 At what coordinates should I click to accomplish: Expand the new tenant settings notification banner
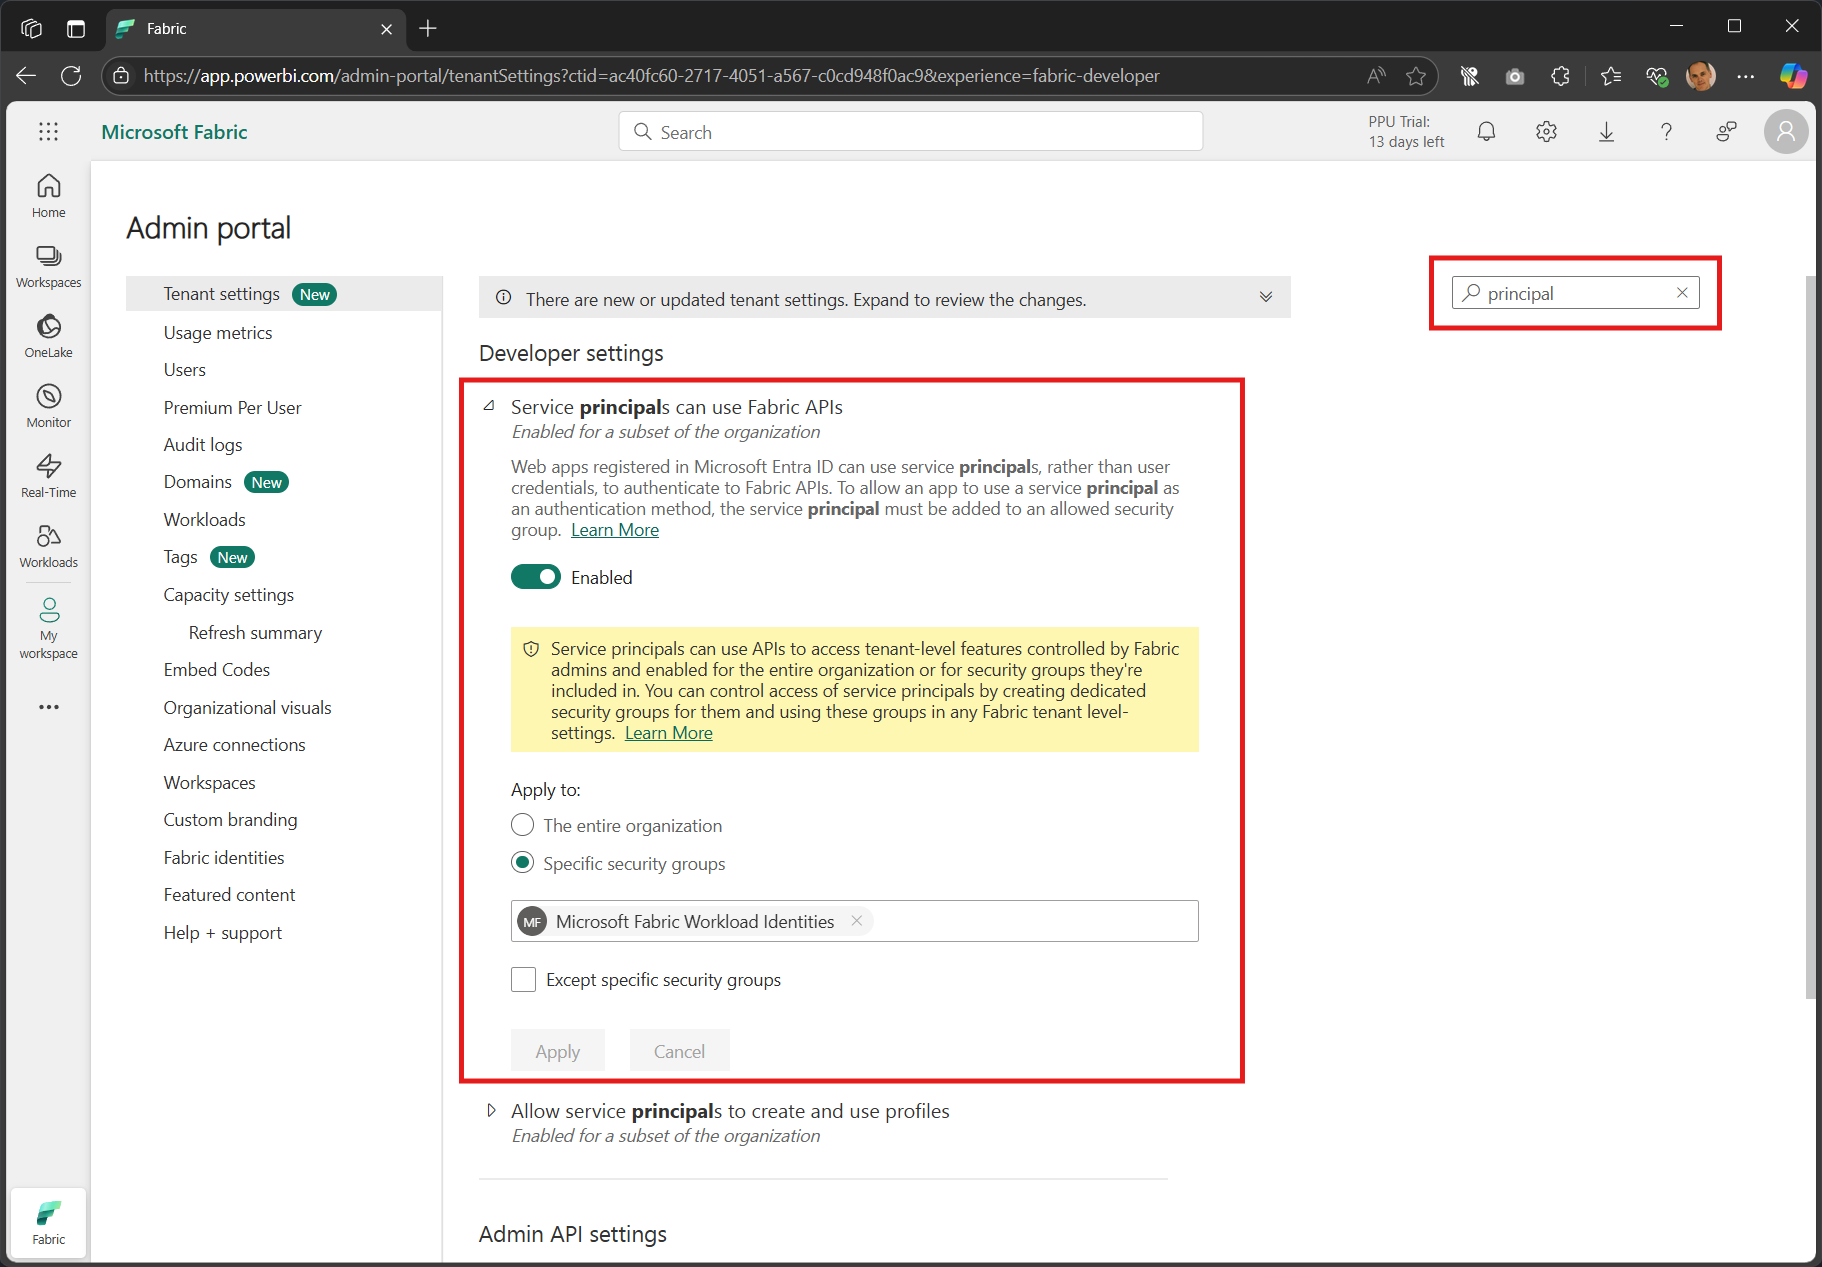pos(1266,297)
